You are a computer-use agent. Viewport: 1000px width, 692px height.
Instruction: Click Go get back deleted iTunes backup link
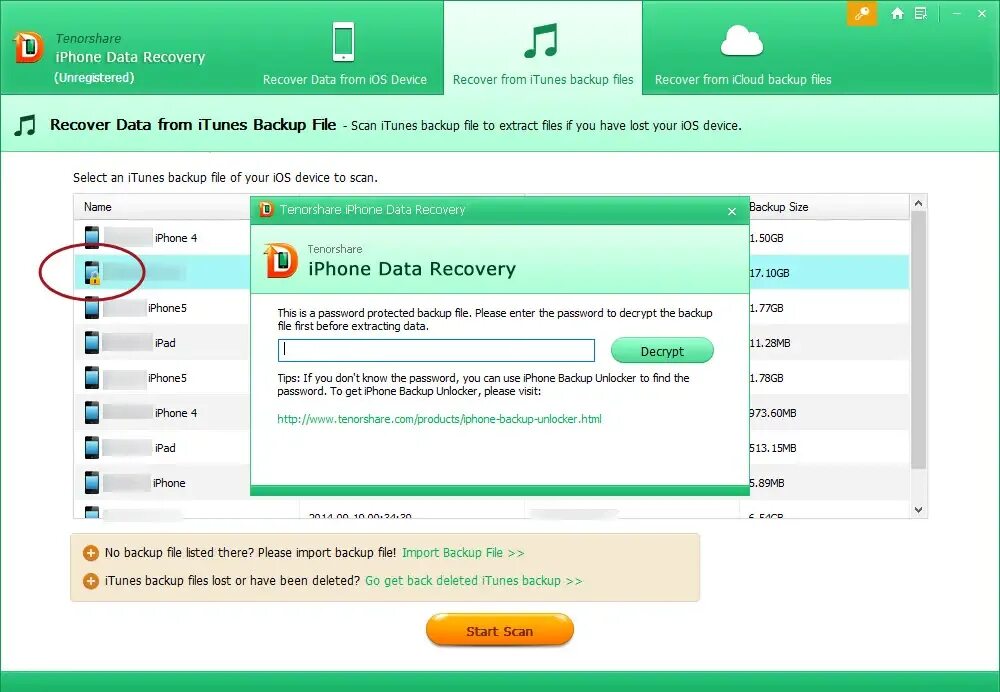tap(473, 581)
